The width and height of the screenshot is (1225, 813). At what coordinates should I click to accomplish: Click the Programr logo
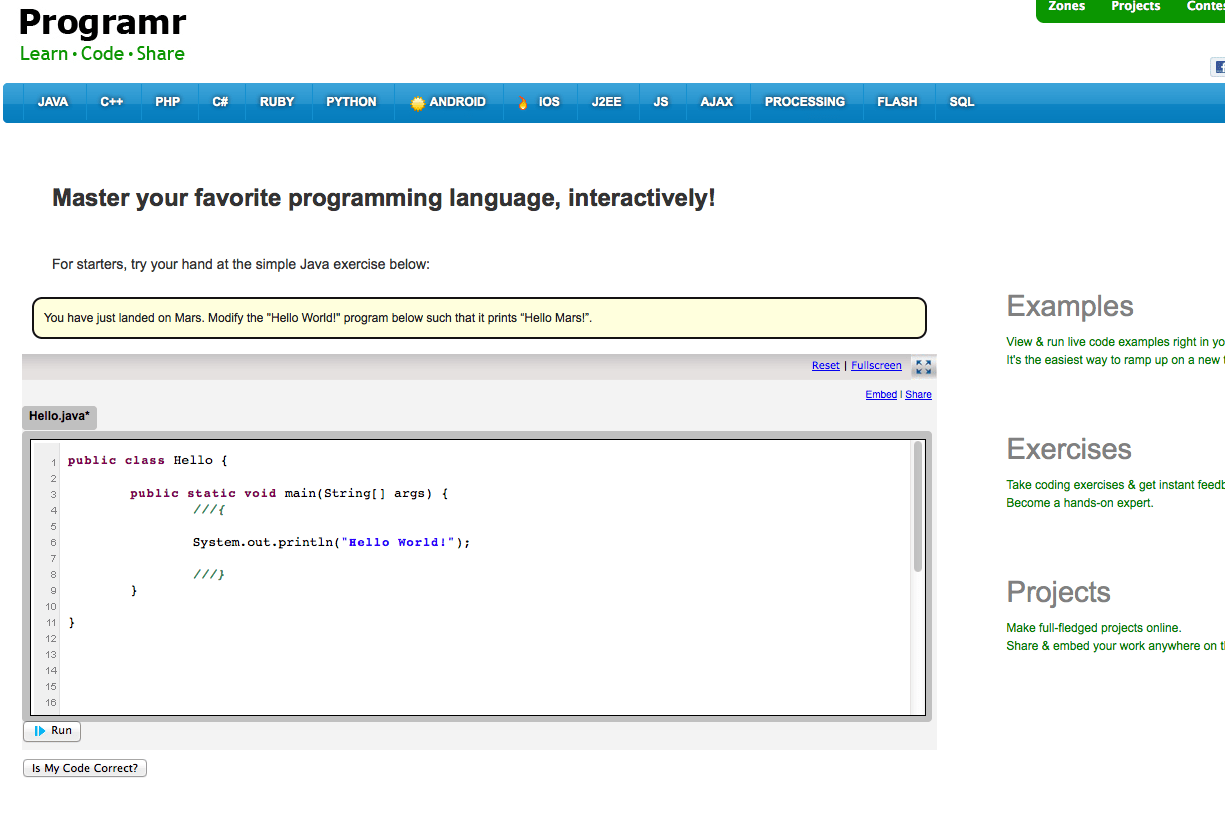click(100, 22)
